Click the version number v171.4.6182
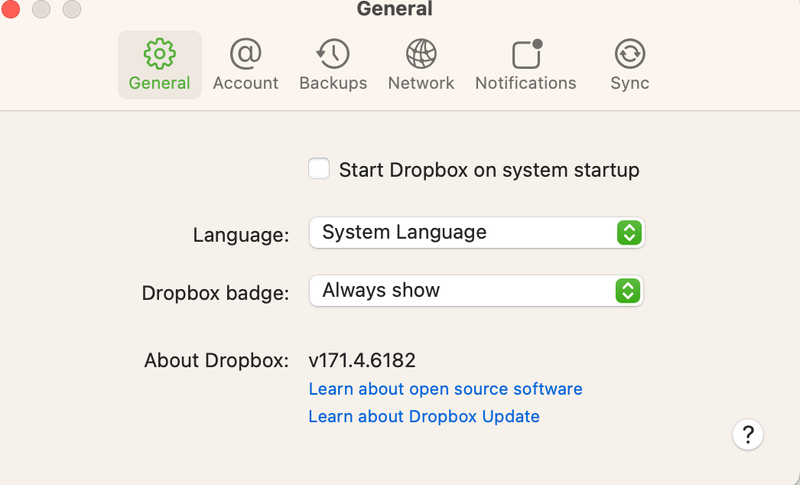The image size is (800, 485). 362,361
